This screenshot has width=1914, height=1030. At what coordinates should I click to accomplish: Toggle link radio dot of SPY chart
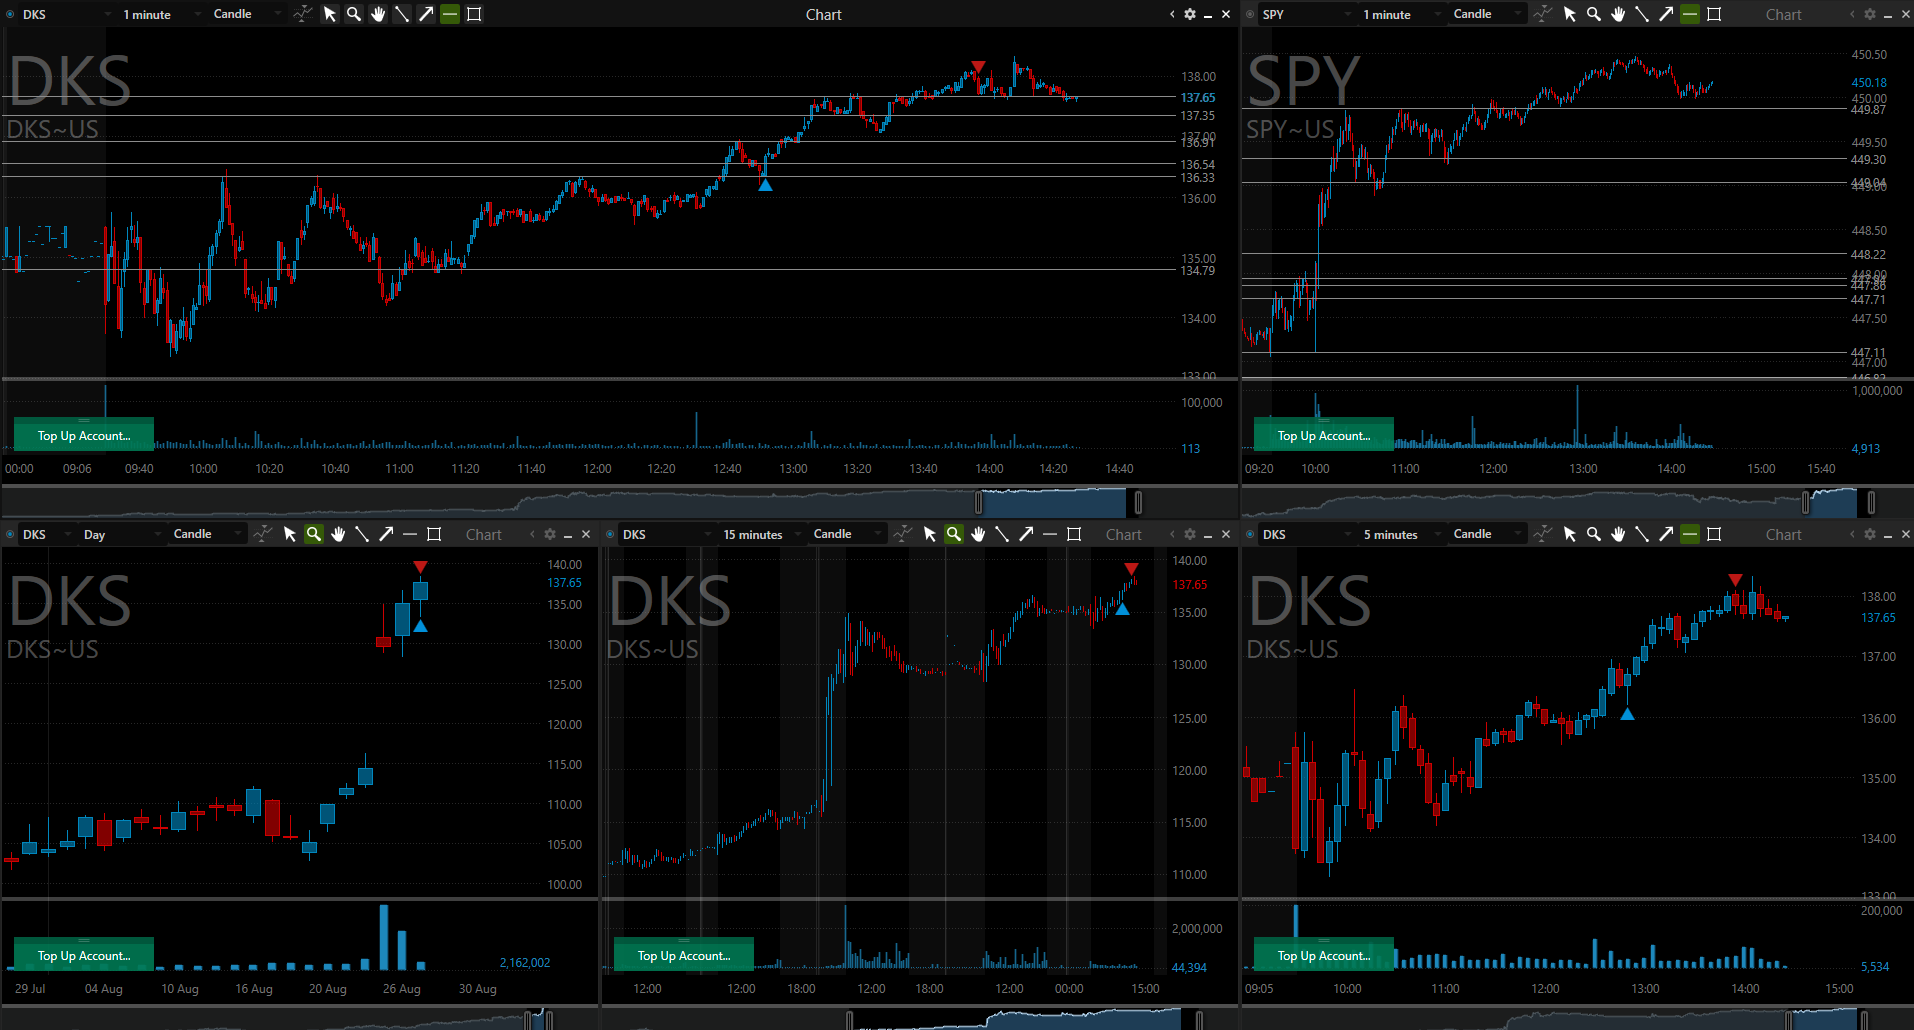[x=1250, y=14]
